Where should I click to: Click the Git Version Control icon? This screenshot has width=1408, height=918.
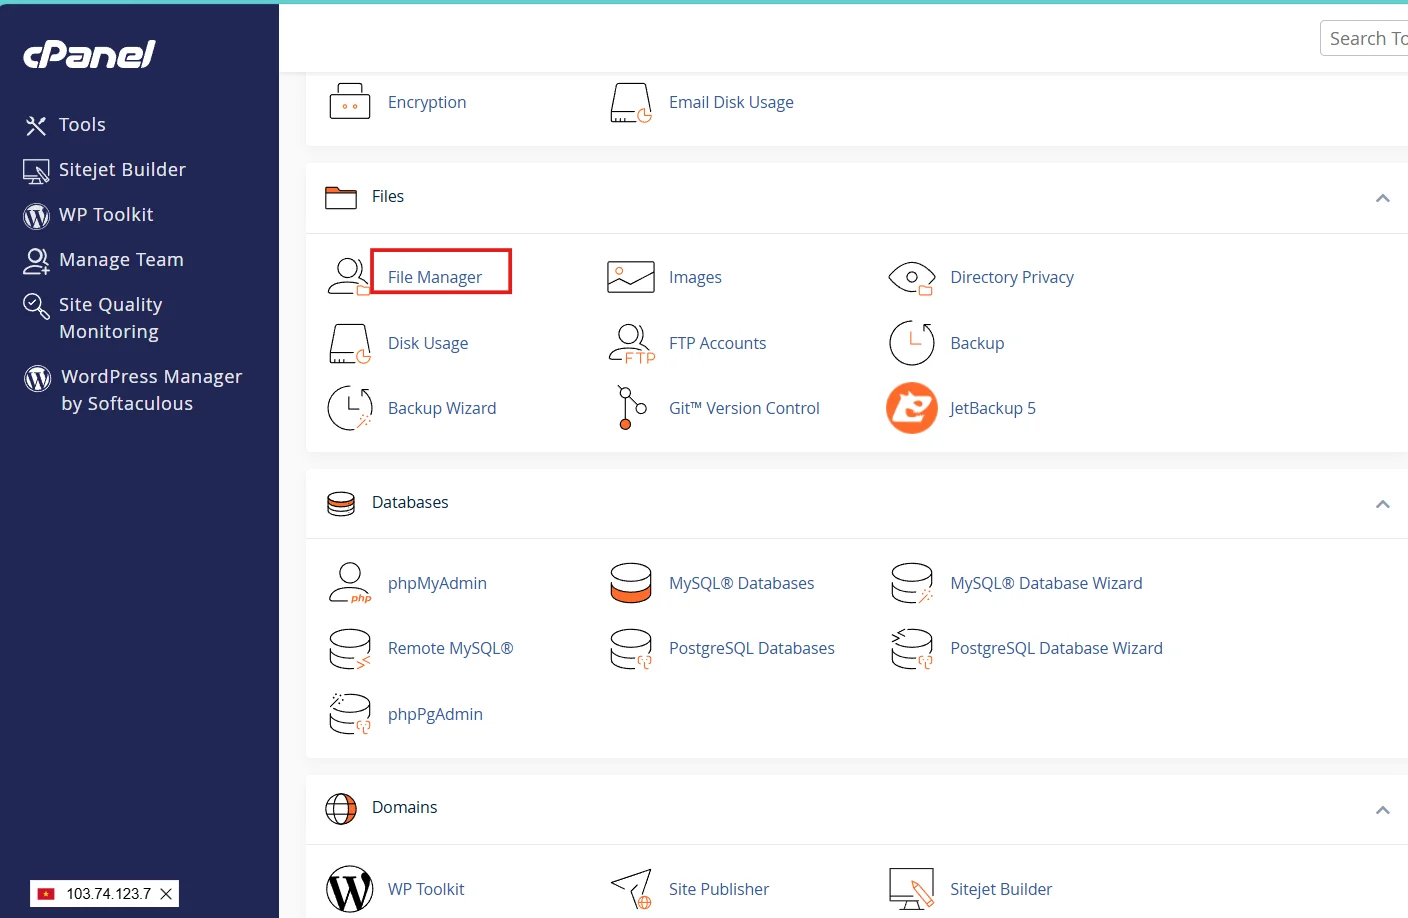coord(631,408)
